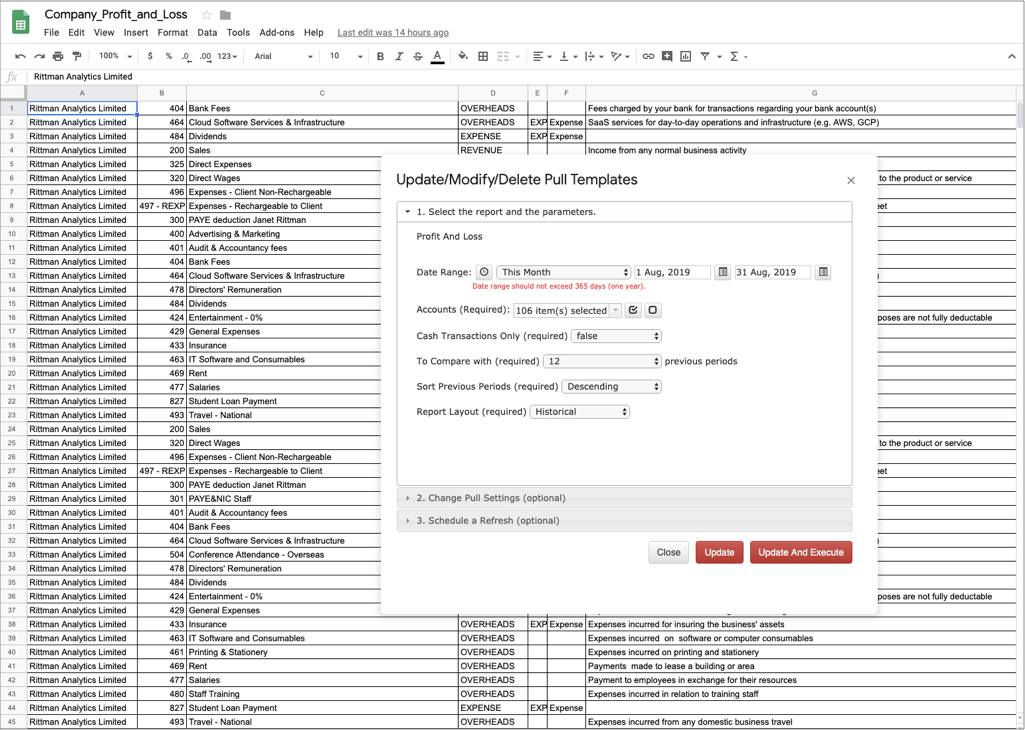Hide the menus with the up chevron
This screenshot has height=730, width=1025.
(x=1012, y=57)
